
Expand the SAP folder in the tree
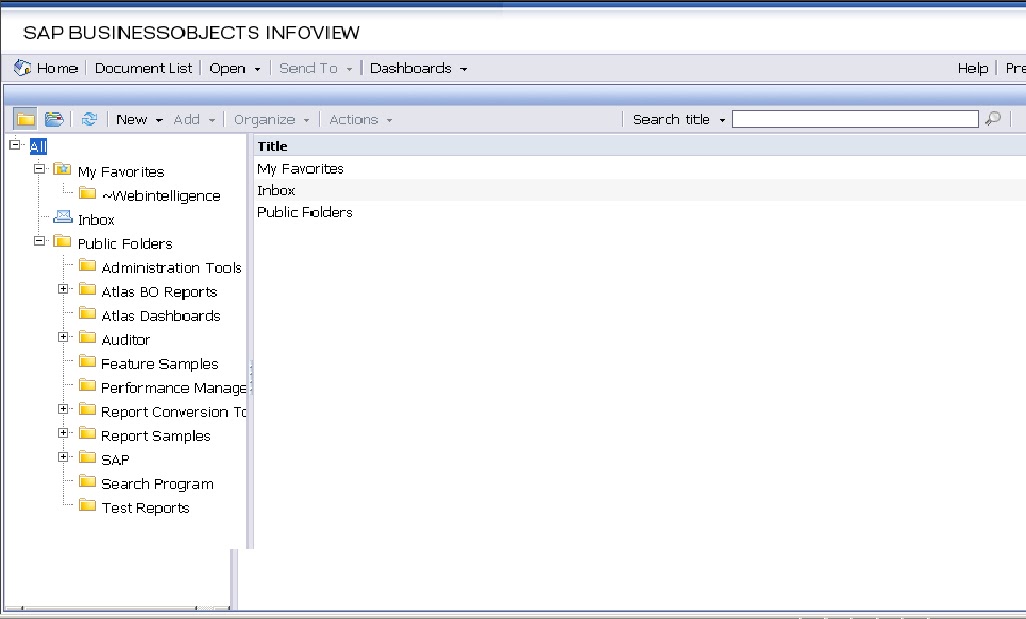[64, 459]
